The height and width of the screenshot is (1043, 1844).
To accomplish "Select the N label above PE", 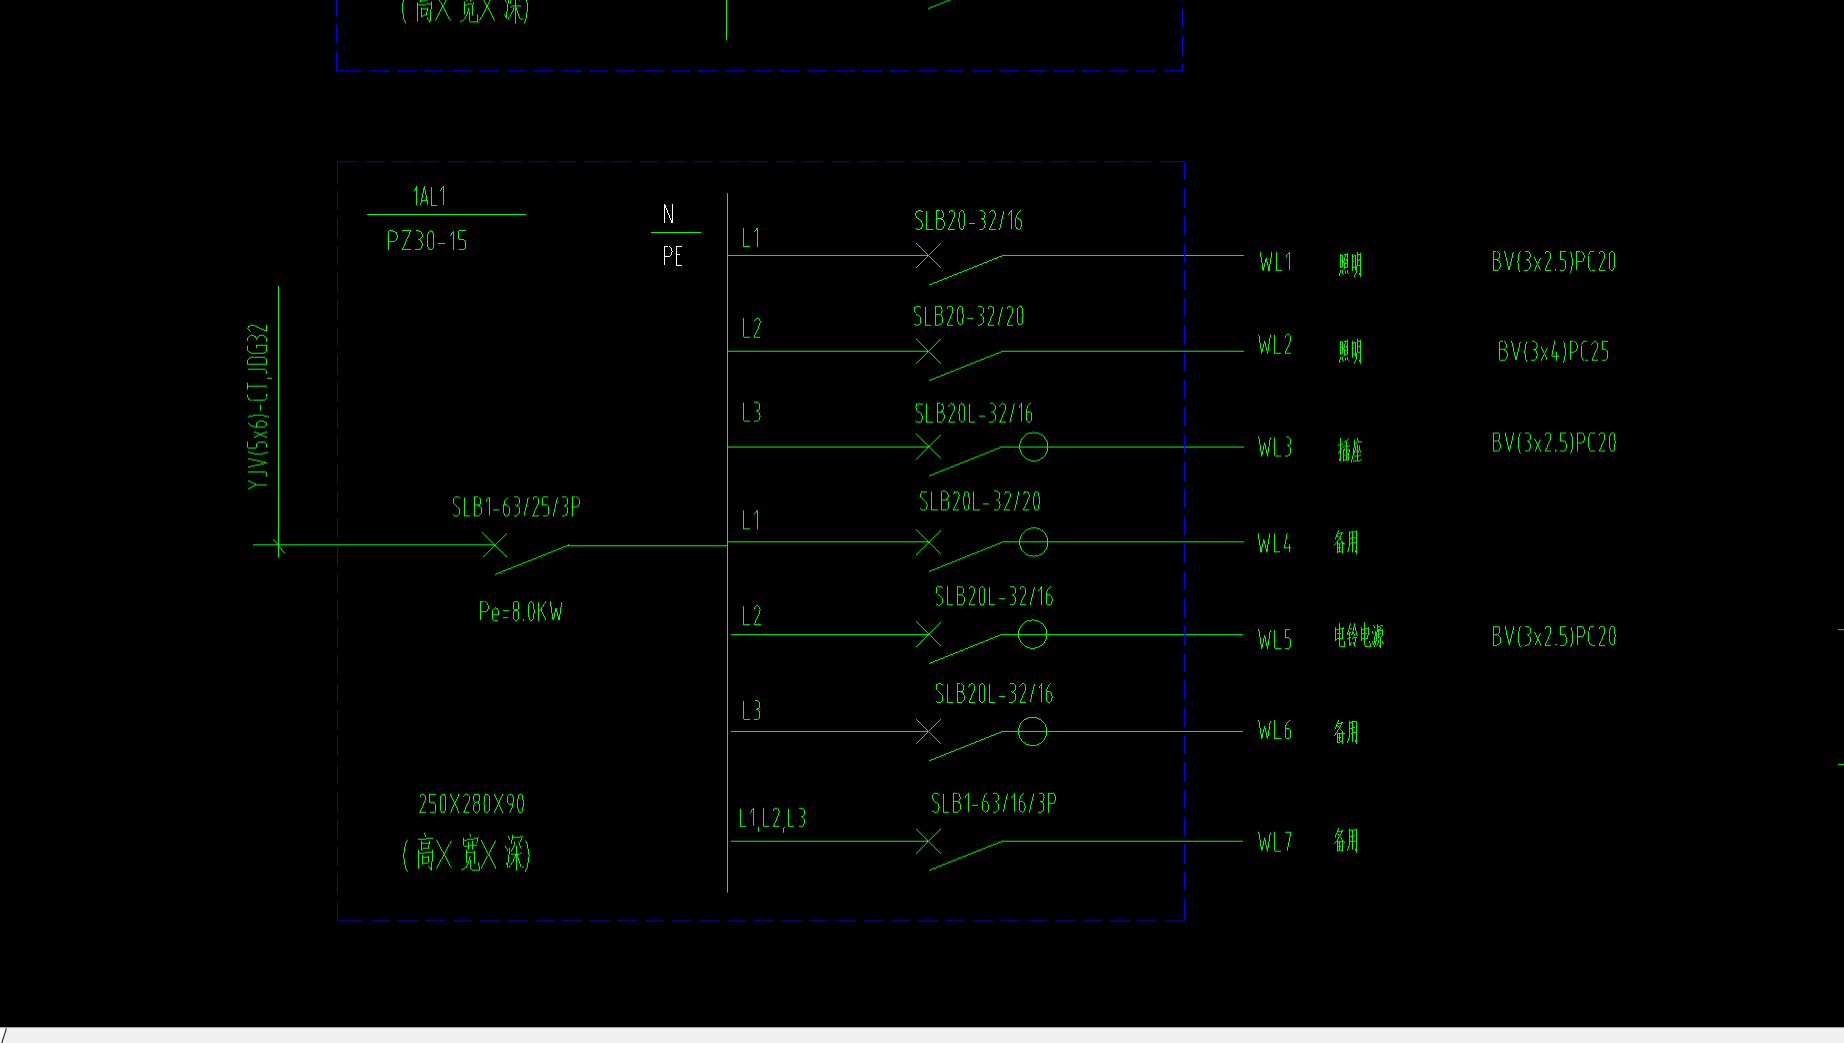I will click(x=669, y=214).
